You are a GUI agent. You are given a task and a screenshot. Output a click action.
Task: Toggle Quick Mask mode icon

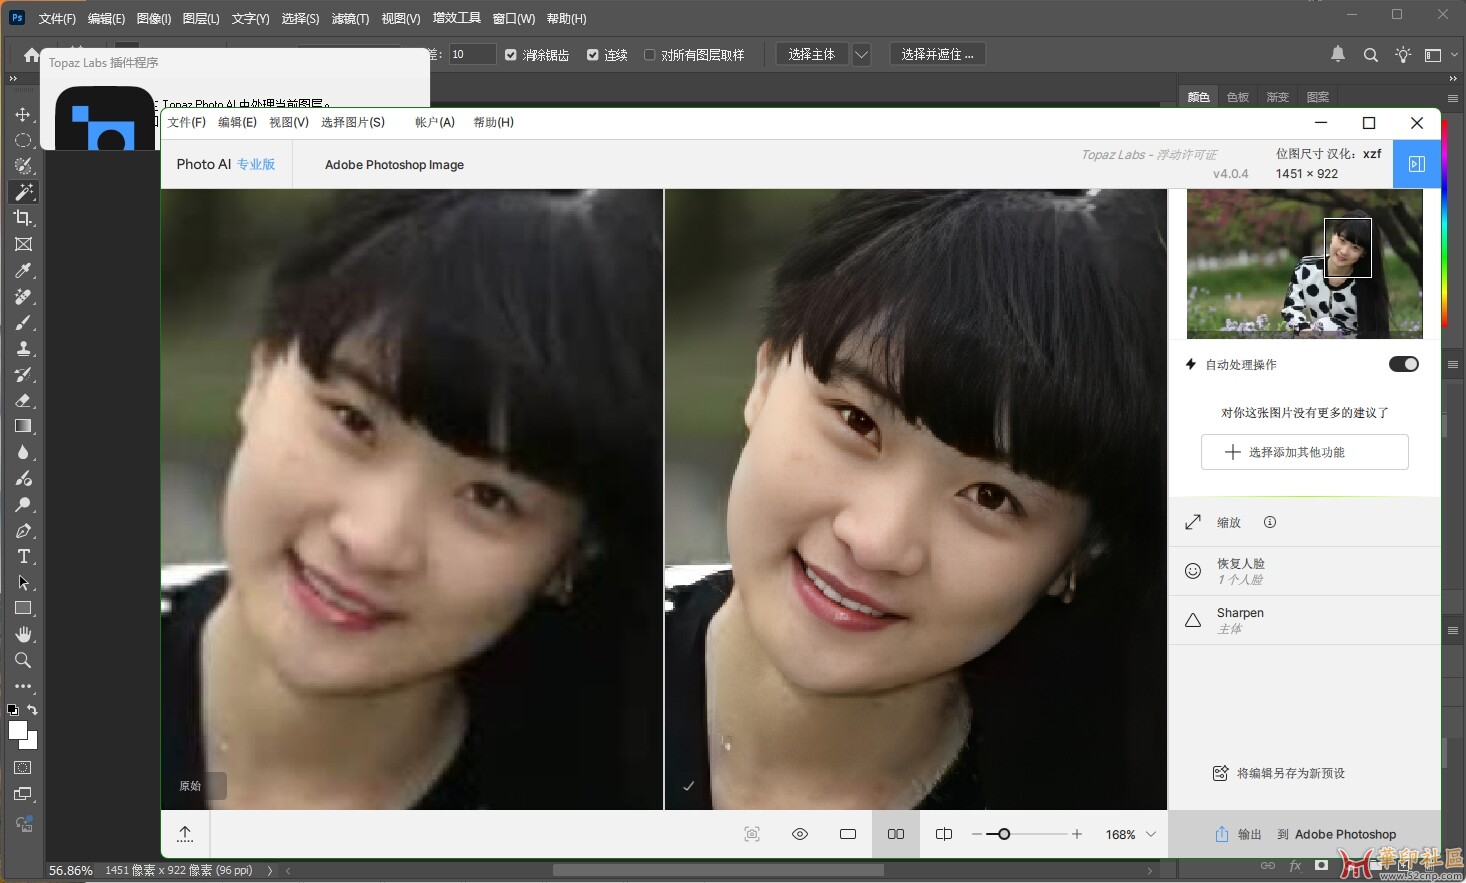tap(23, 768)
